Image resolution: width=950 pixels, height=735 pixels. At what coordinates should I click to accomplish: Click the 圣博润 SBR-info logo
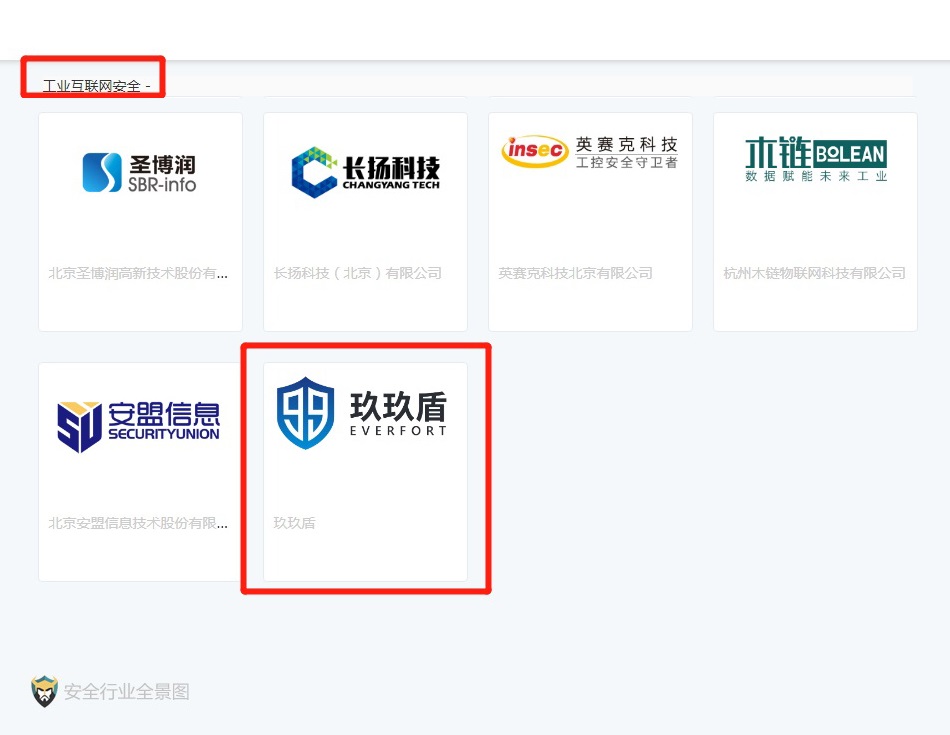coord(139,173)
